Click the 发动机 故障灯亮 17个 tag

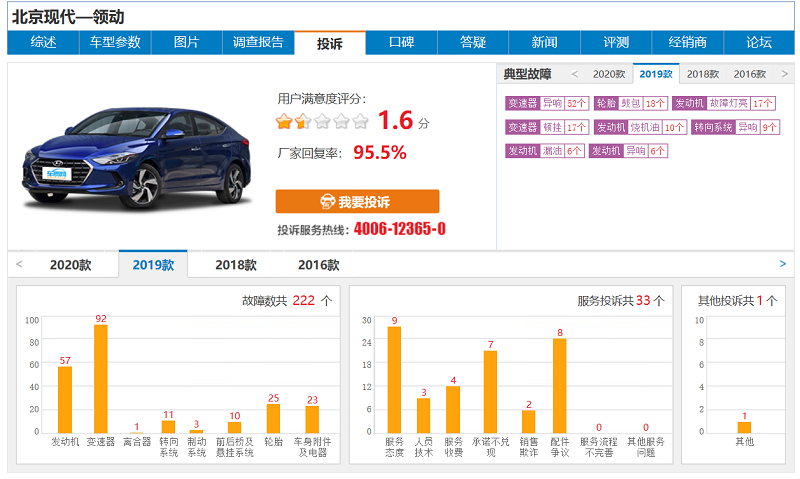[723, 104]
